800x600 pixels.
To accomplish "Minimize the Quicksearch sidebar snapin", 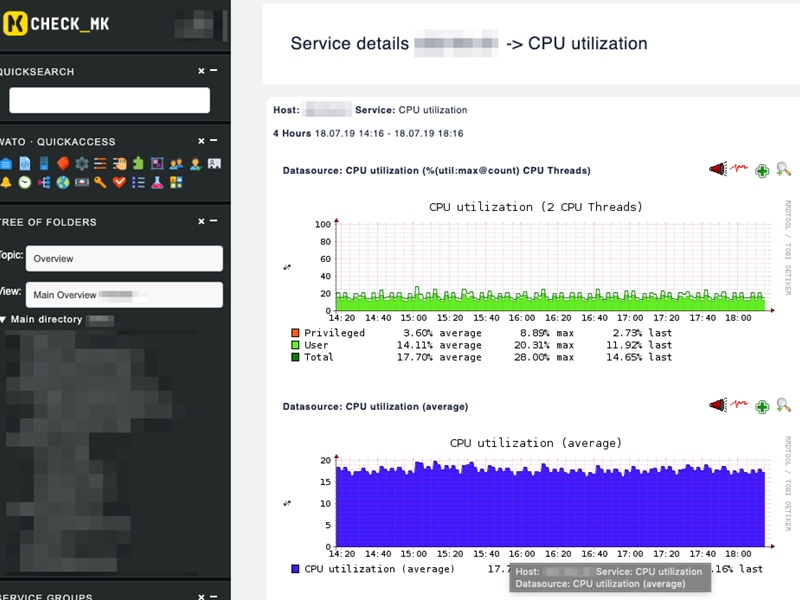I will click(214, 71).
